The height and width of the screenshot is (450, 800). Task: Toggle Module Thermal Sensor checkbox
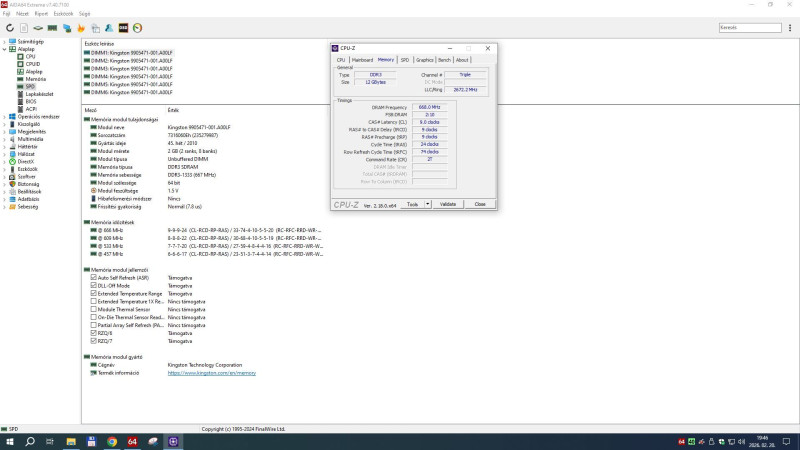[x=93, y=309]
